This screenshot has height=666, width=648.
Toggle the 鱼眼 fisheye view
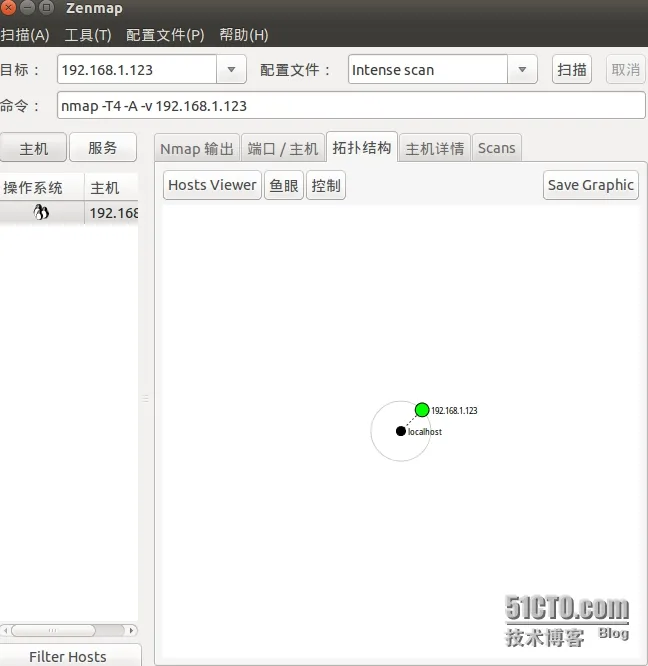click(x=284, y=185)
